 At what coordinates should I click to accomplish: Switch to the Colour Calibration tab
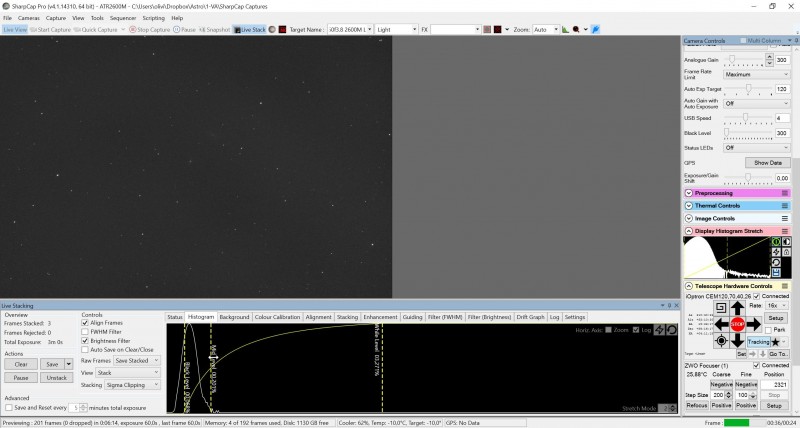click(x=277, y=317)
